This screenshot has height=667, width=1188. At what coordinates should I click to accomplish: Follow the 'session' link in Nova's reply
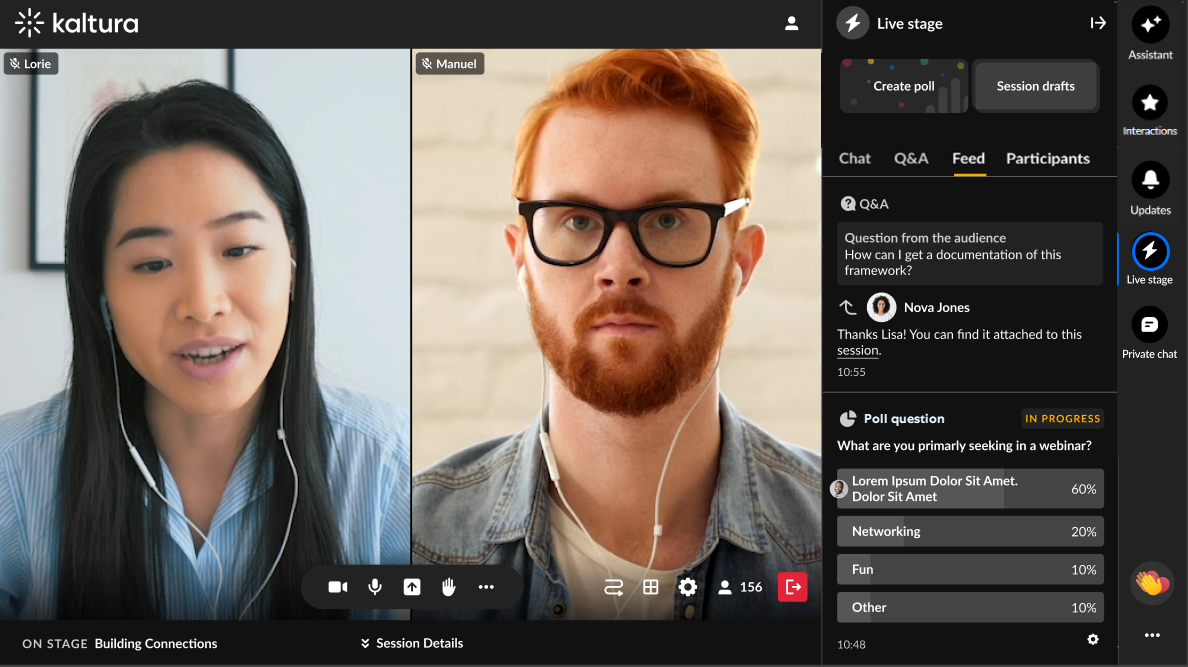pos(858,350)
